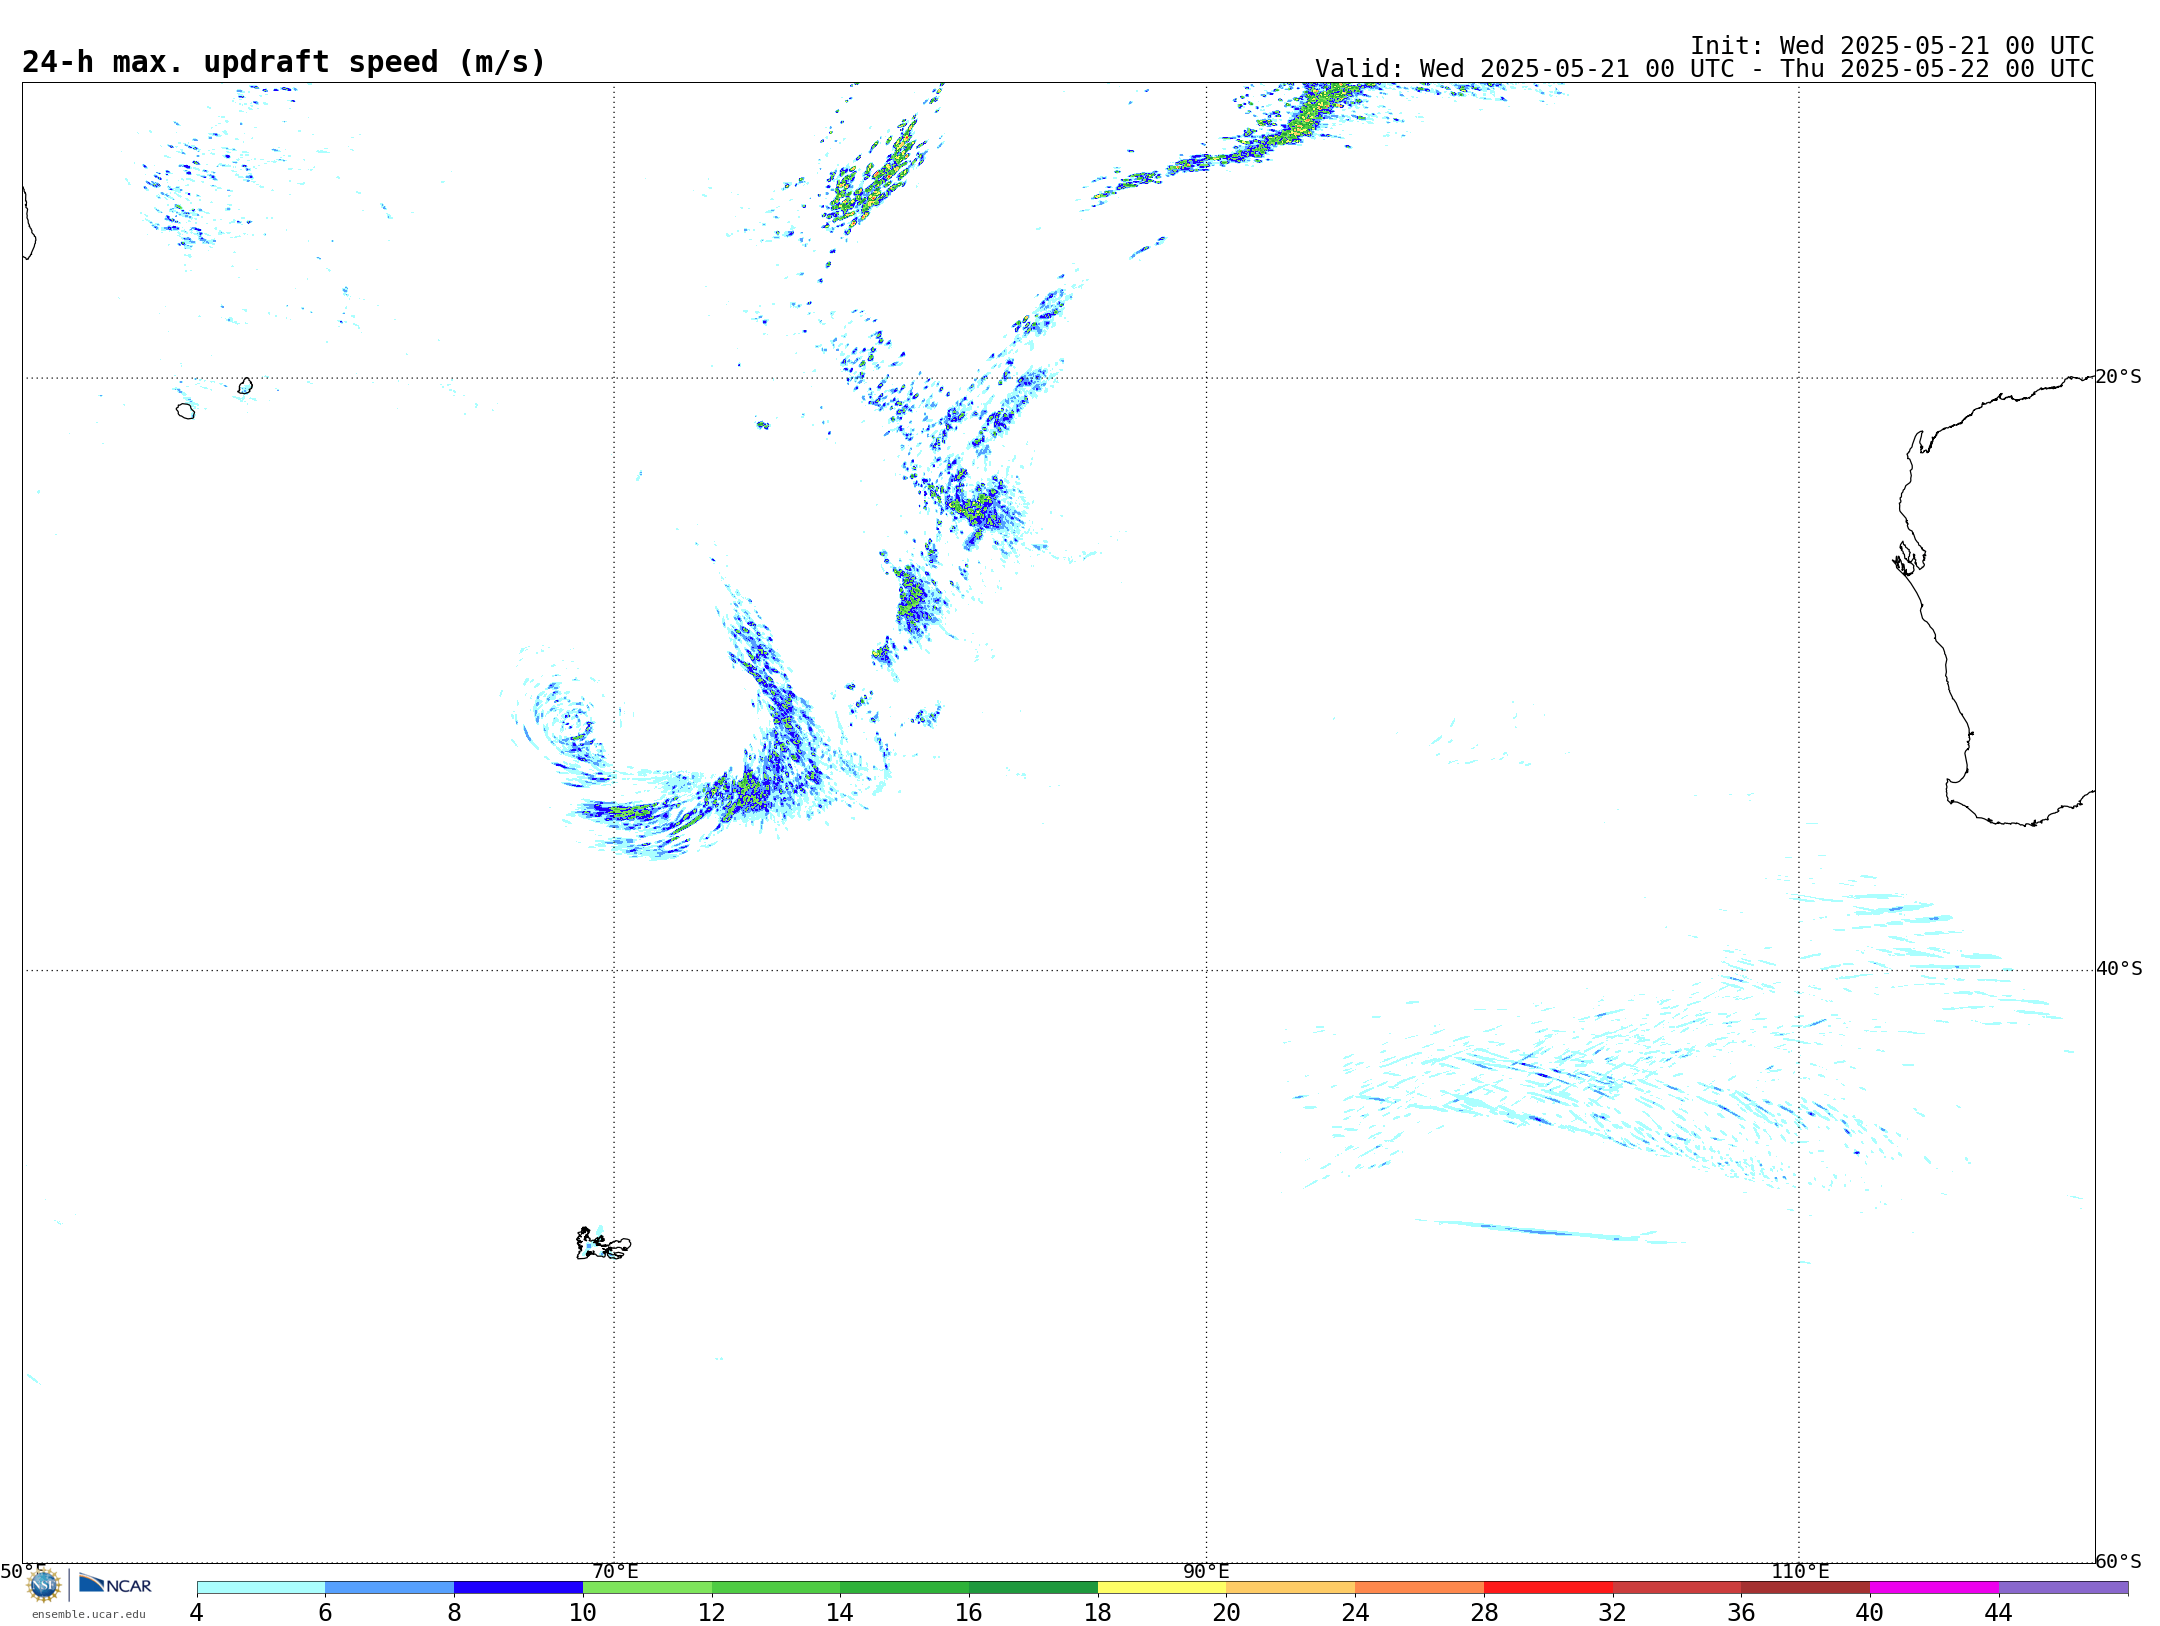
Task: Click the Réunion island outline
Action: point(185,411)
